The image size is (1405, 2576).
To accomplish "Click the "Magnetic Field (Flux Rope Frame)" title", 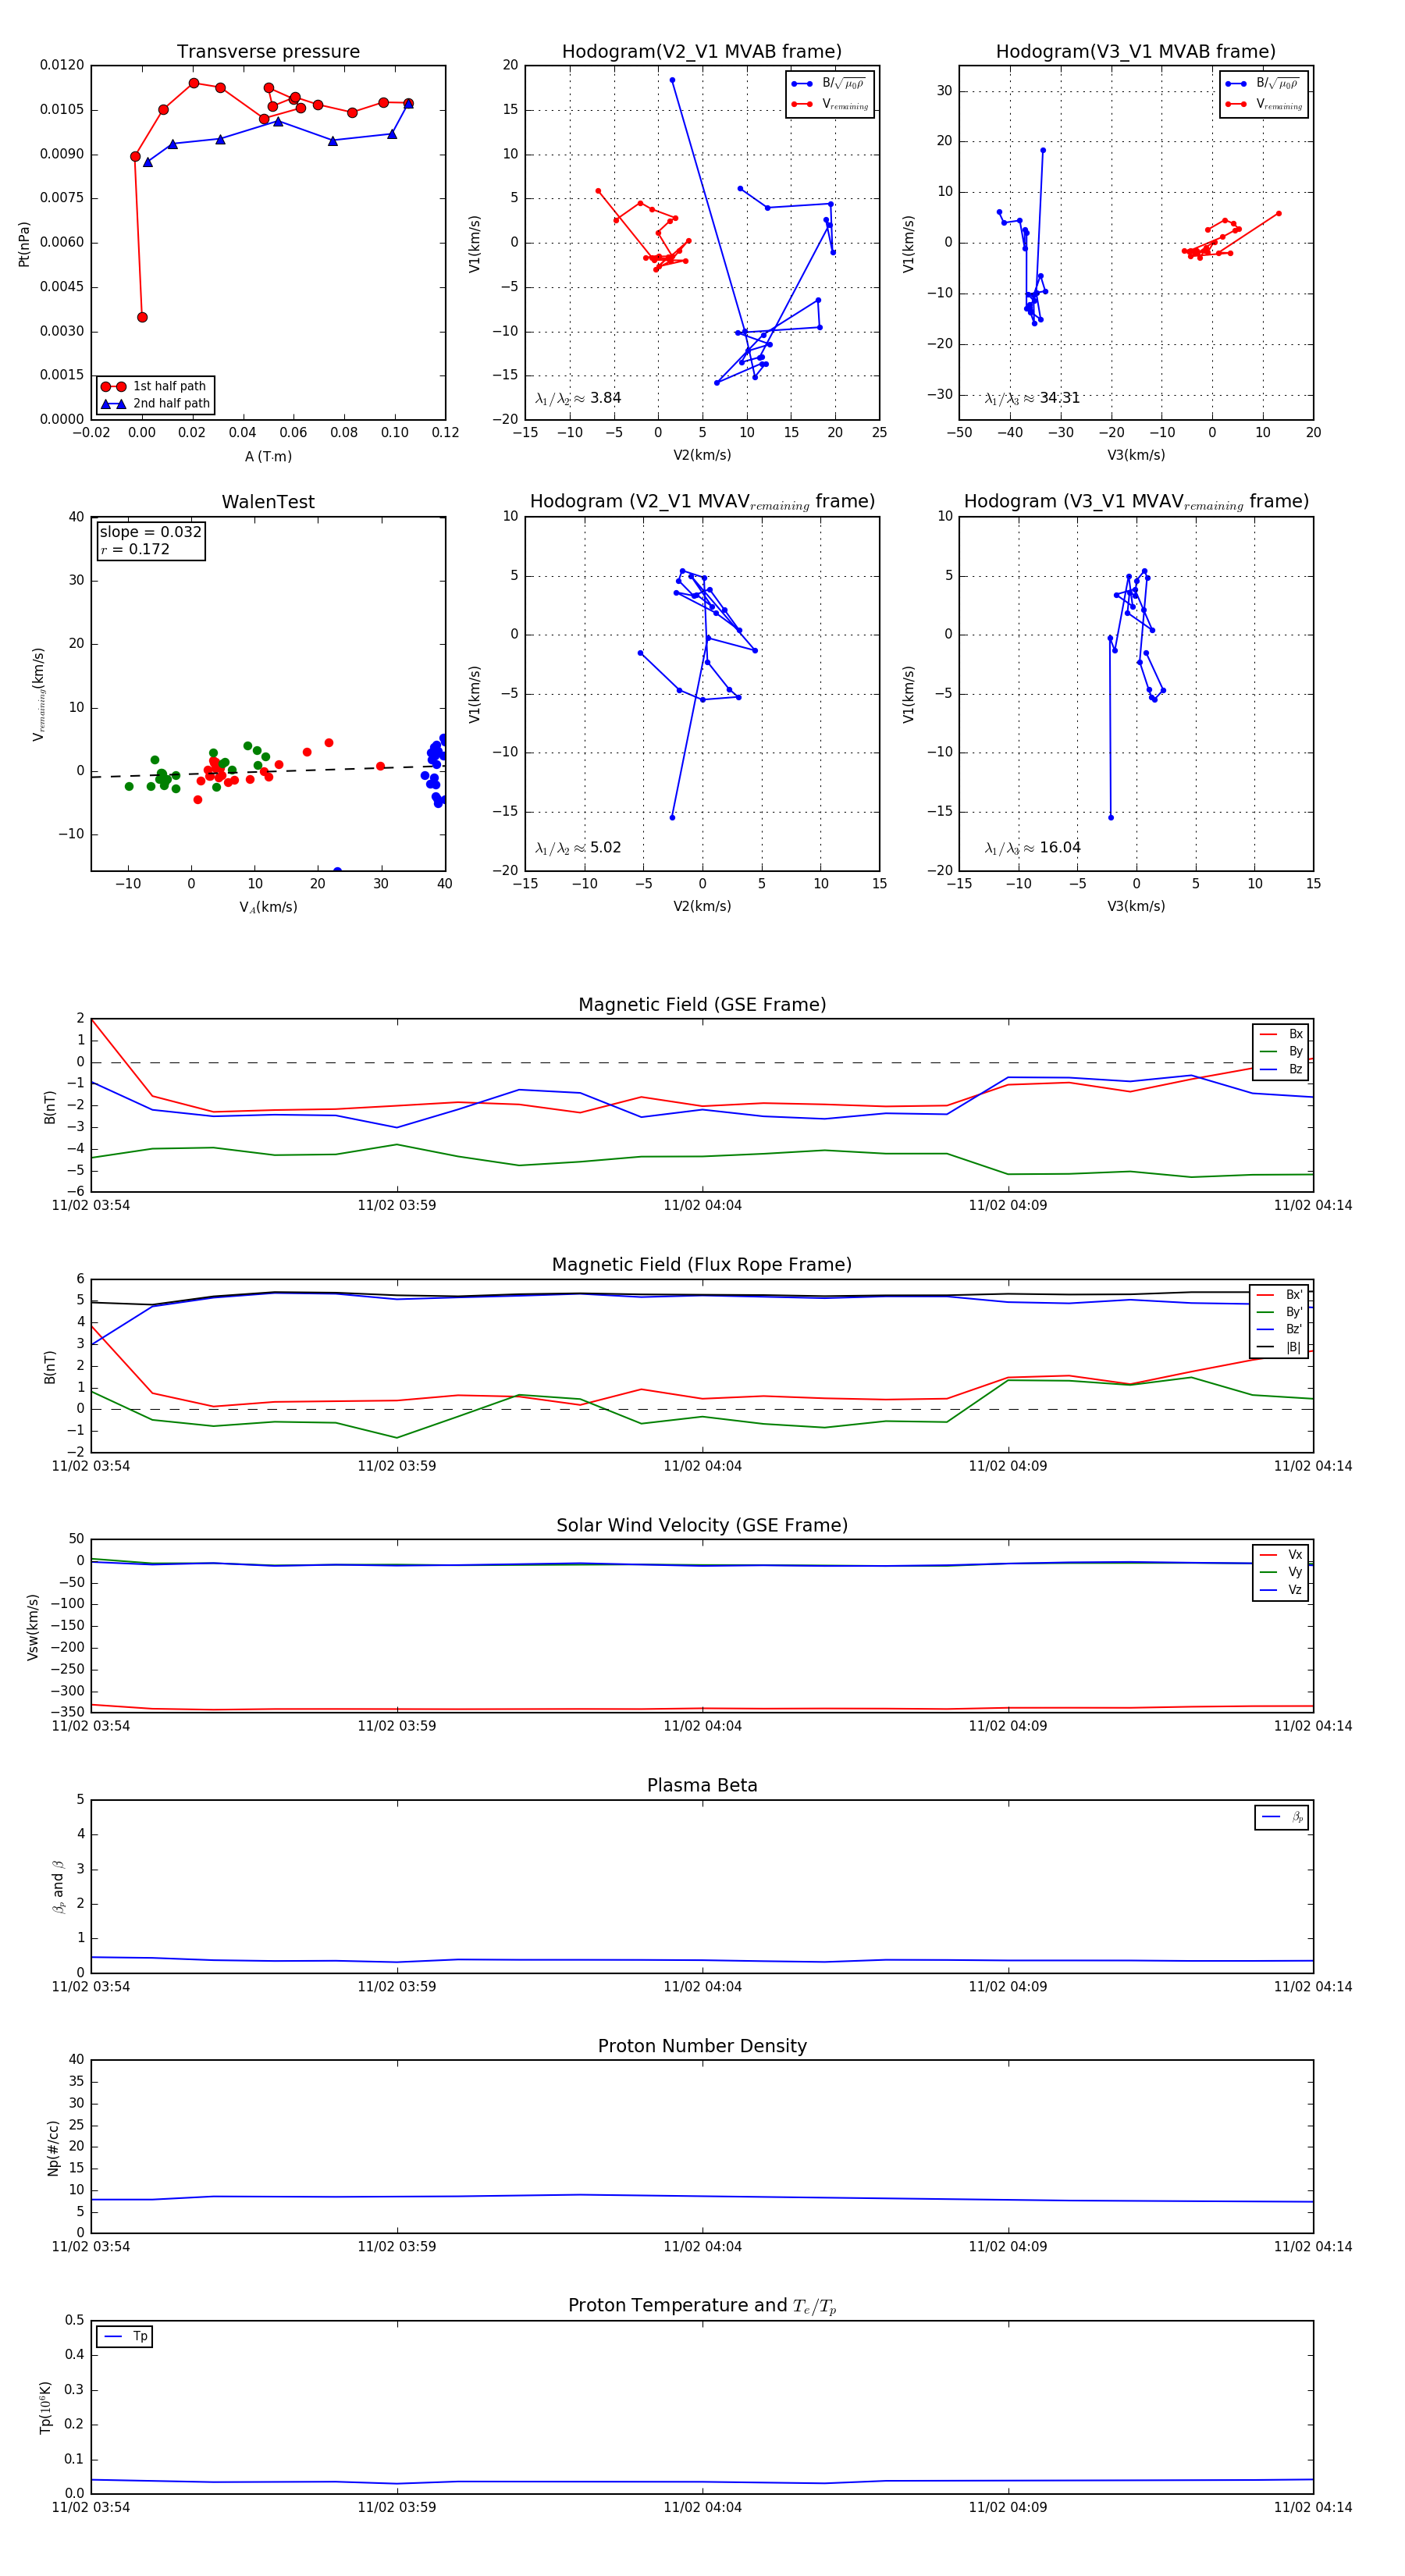I will coord(702,1265).
